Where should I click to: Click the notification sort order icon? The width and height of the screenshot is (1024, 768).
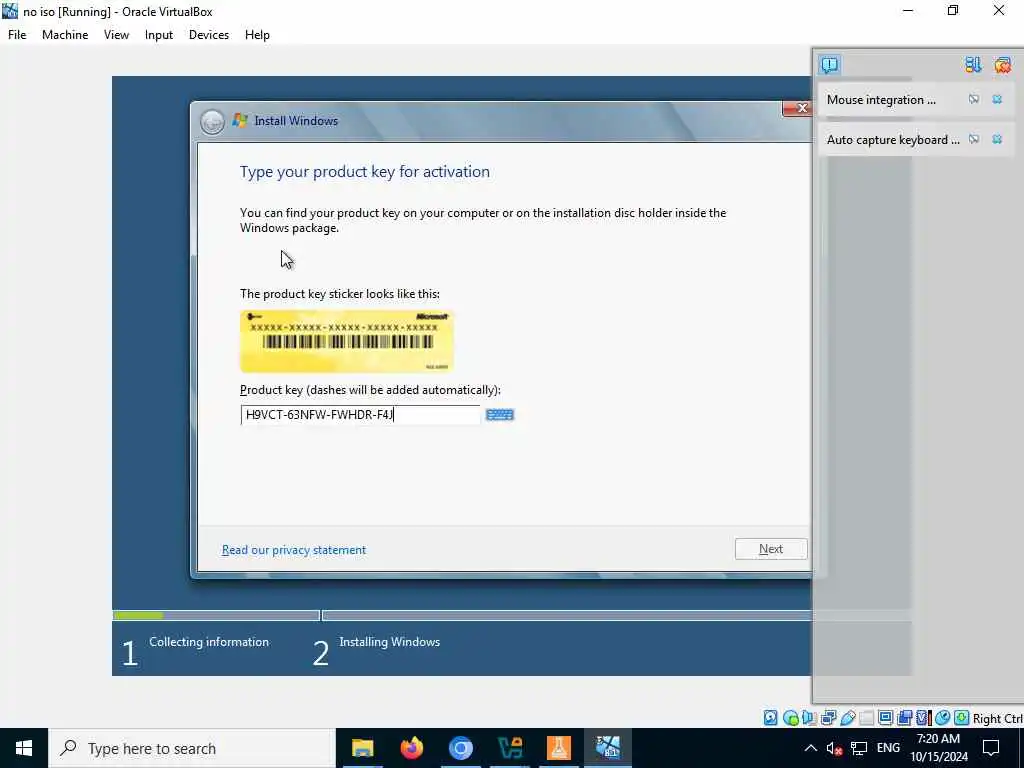click(x=973, y=65)
